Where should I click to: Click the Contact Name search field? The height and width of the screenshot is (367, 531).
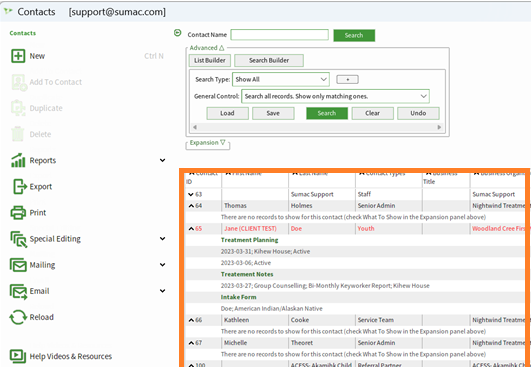pyautogui.click(x=280, y=35)
